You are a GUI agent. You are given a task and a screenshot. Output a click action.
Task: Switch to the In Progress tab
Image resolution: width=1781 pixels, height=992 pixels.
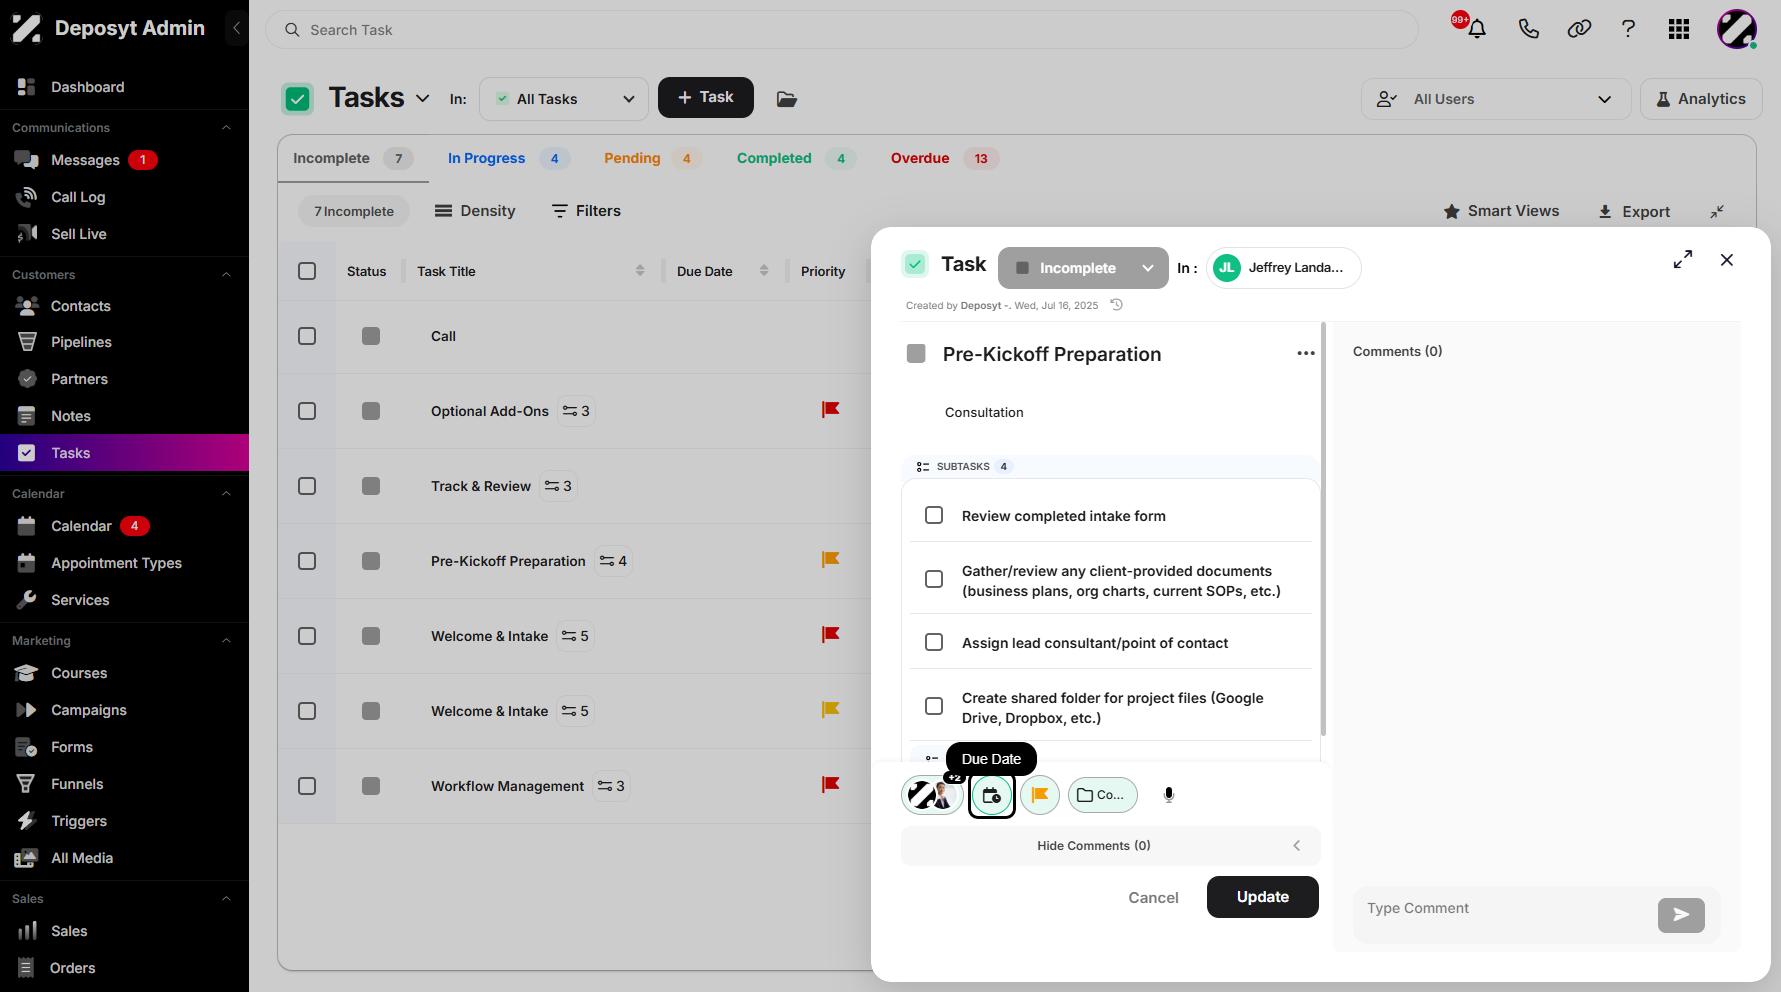(508, 158)
